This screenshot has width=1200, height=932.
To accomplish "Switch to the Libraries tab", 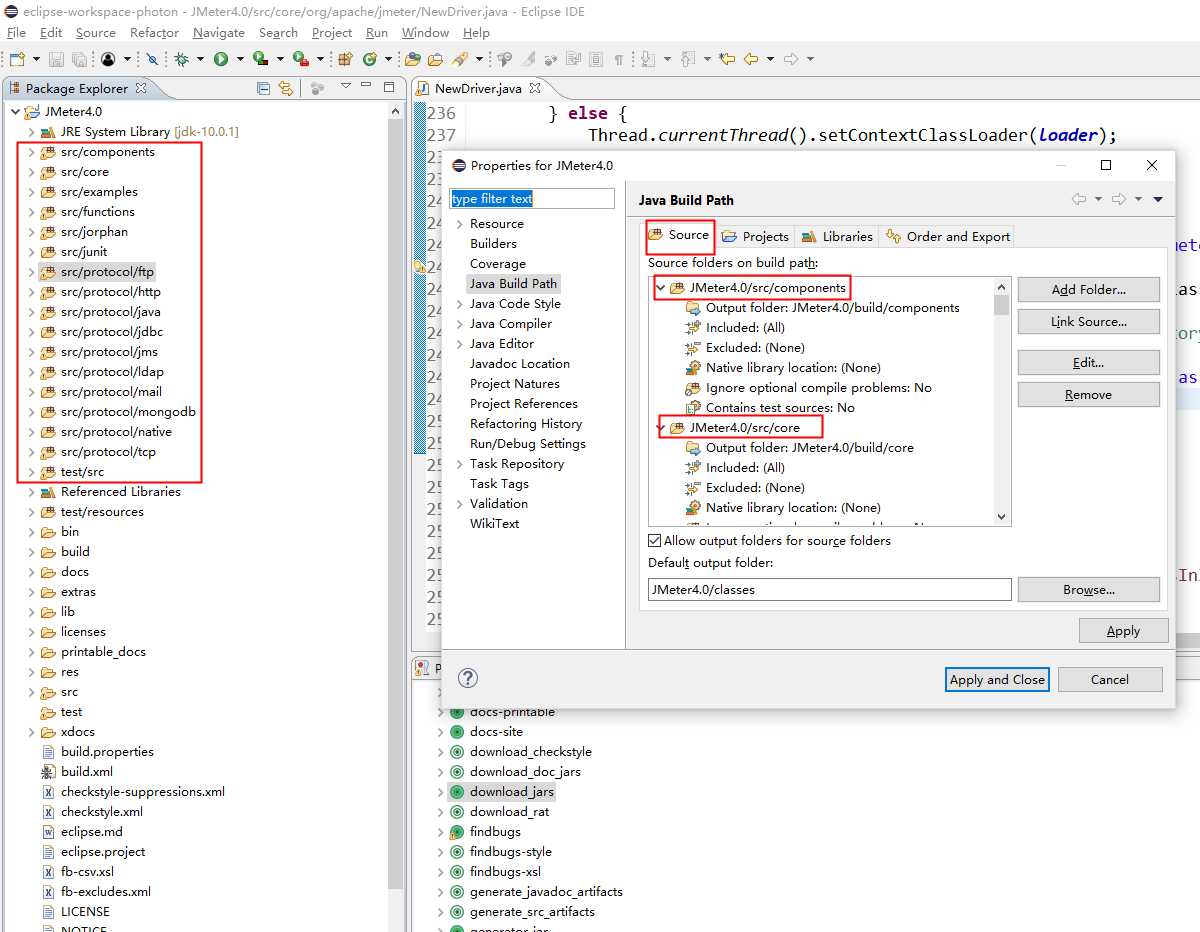I will coord(838,236).
